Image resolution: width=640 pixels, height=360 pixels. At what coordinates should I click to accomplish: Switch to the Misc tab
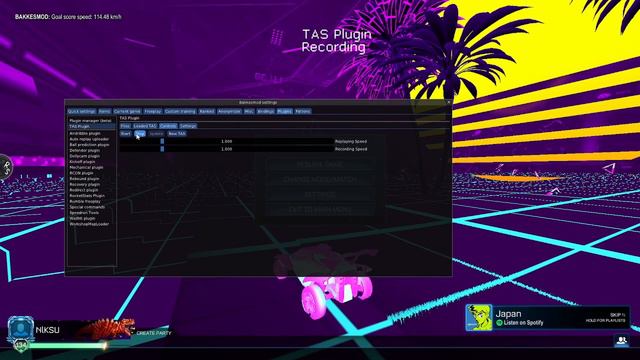pos(249,111)
